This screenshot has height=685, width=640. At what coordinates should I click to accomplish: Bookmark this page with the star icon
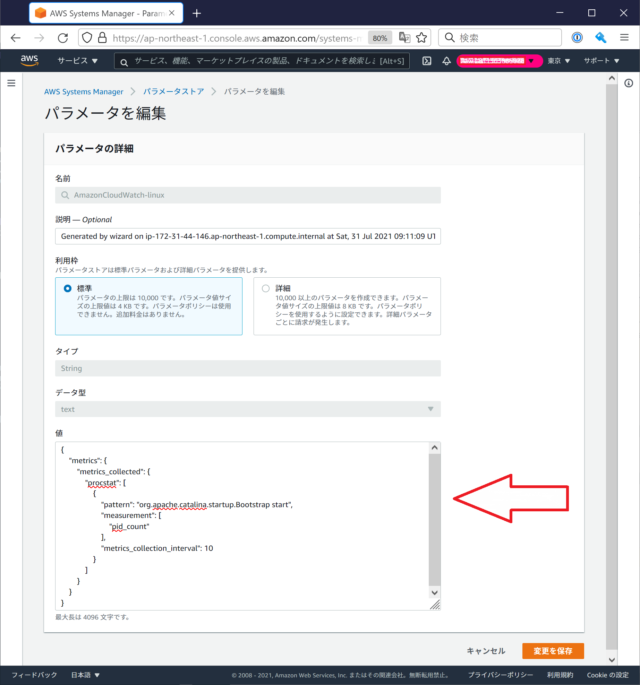point(422,38)
